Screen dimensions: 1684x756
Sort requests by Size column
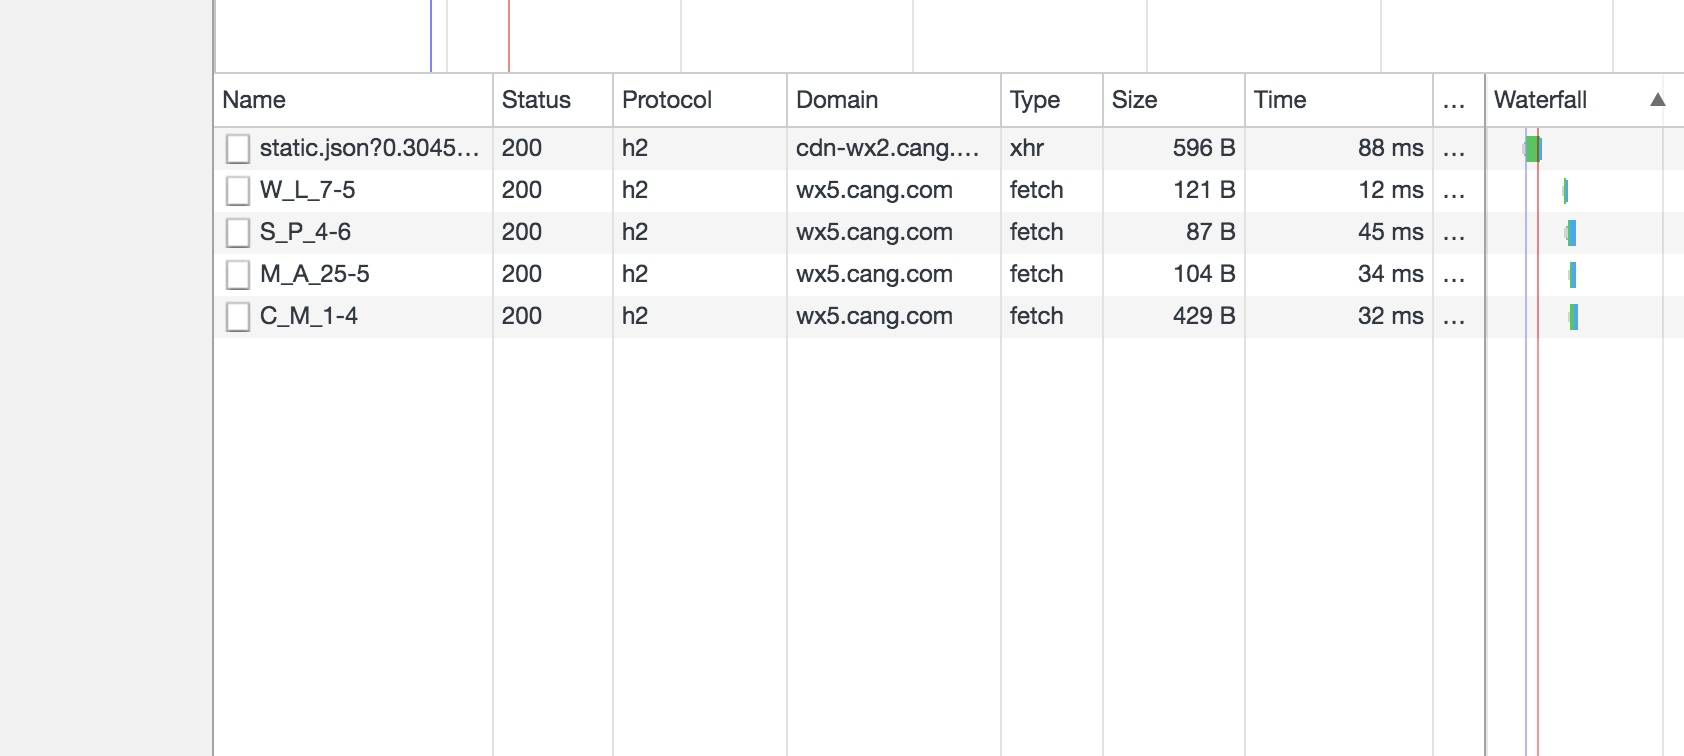tap(1135, 100)
